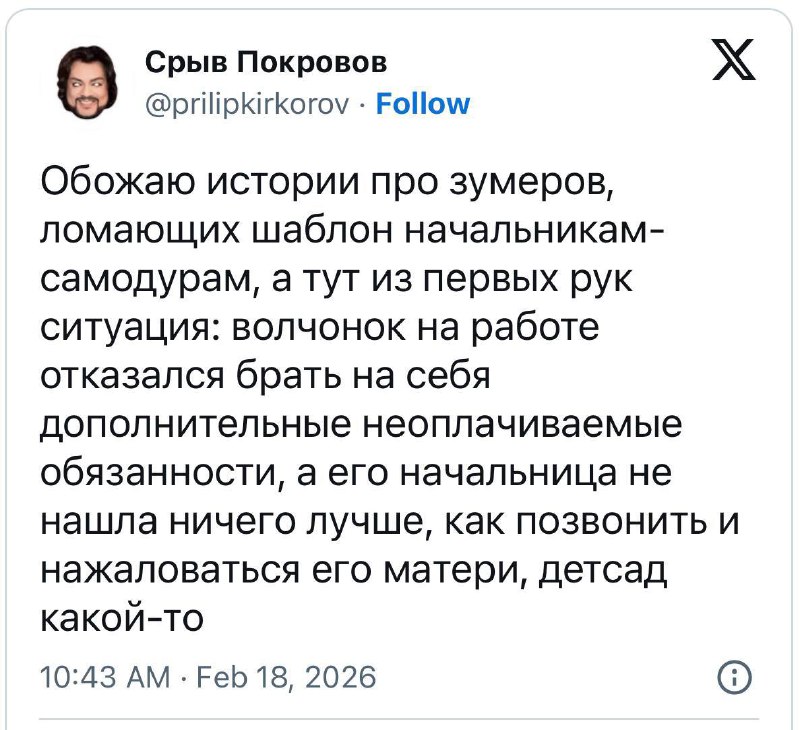Viewport: 800px width, 730px height.
Task: Click the dot separator beside the handle
Action: 362,104
